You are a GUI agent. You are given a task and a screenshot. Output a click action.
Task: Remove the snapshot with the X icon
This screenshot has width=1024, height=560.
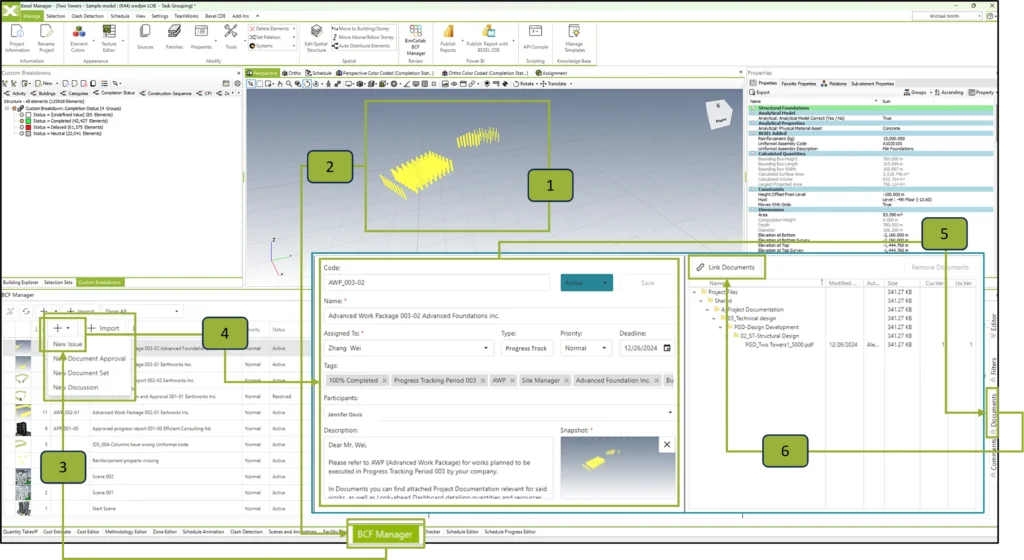click(x=667, y=444)
